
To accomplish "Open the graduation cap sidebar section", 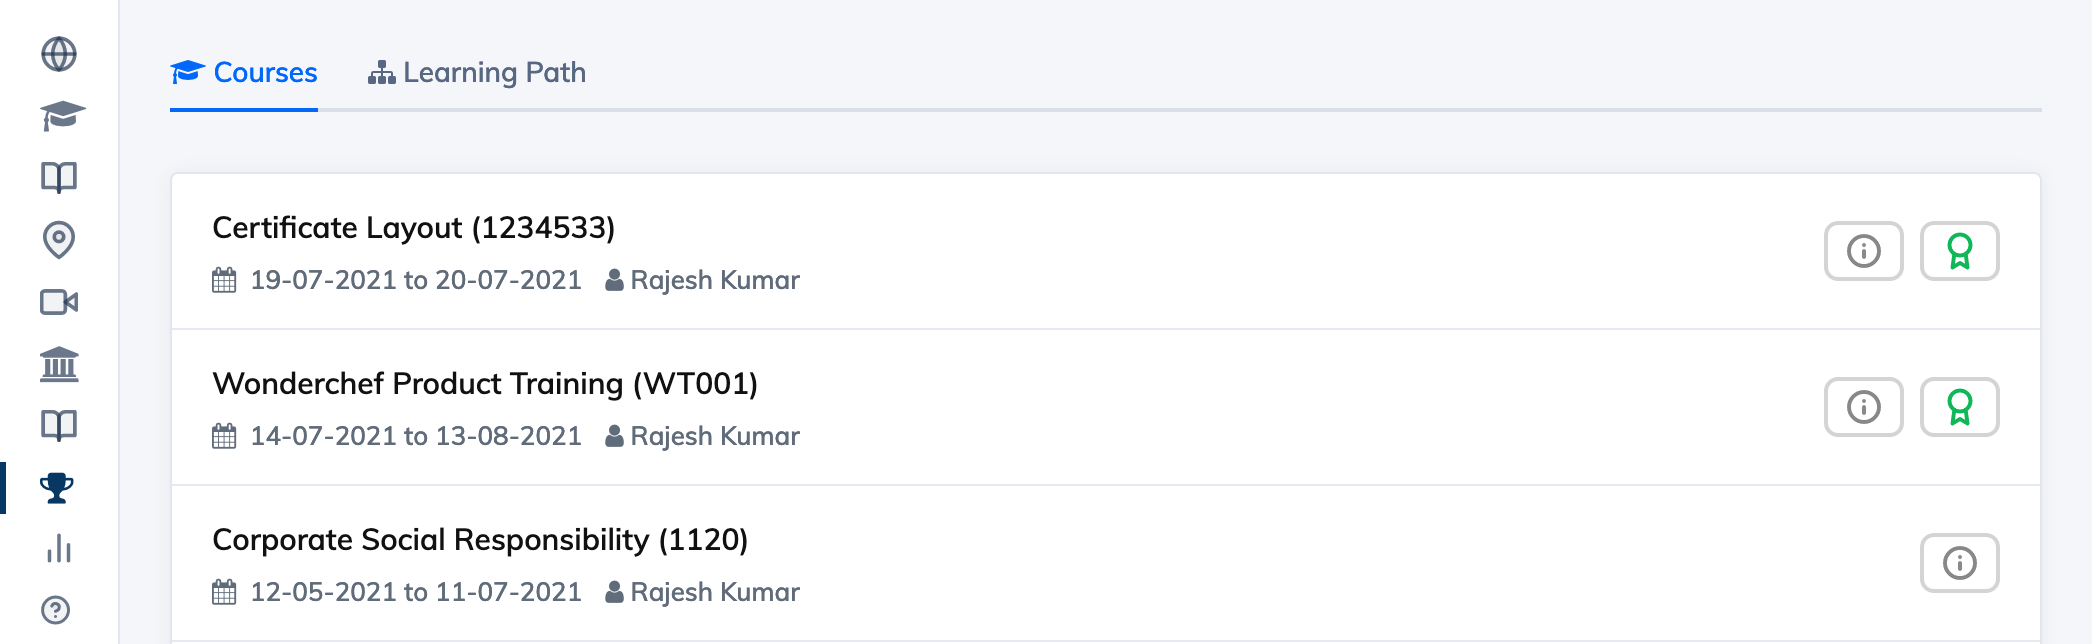I will click(x=62, y=116).
